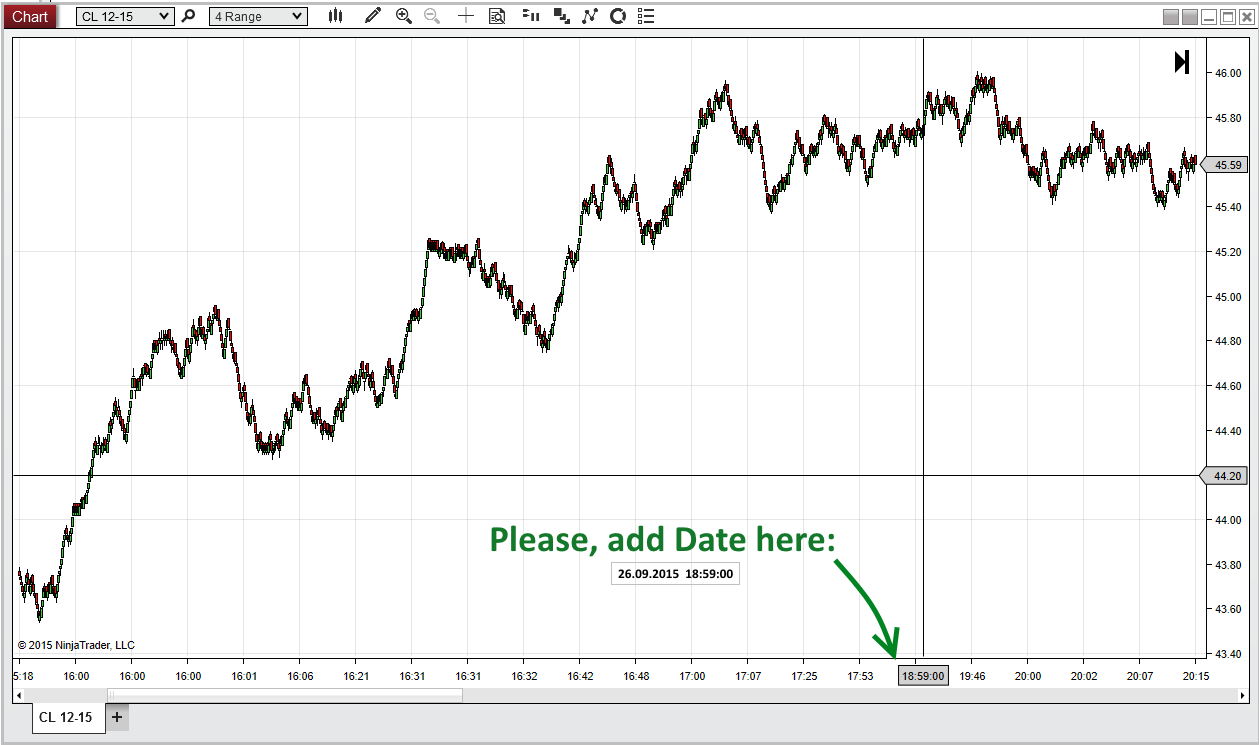This screenshot has height=745, width=1259.
Task: Click the first gray link button
Action: point(1171,17)
